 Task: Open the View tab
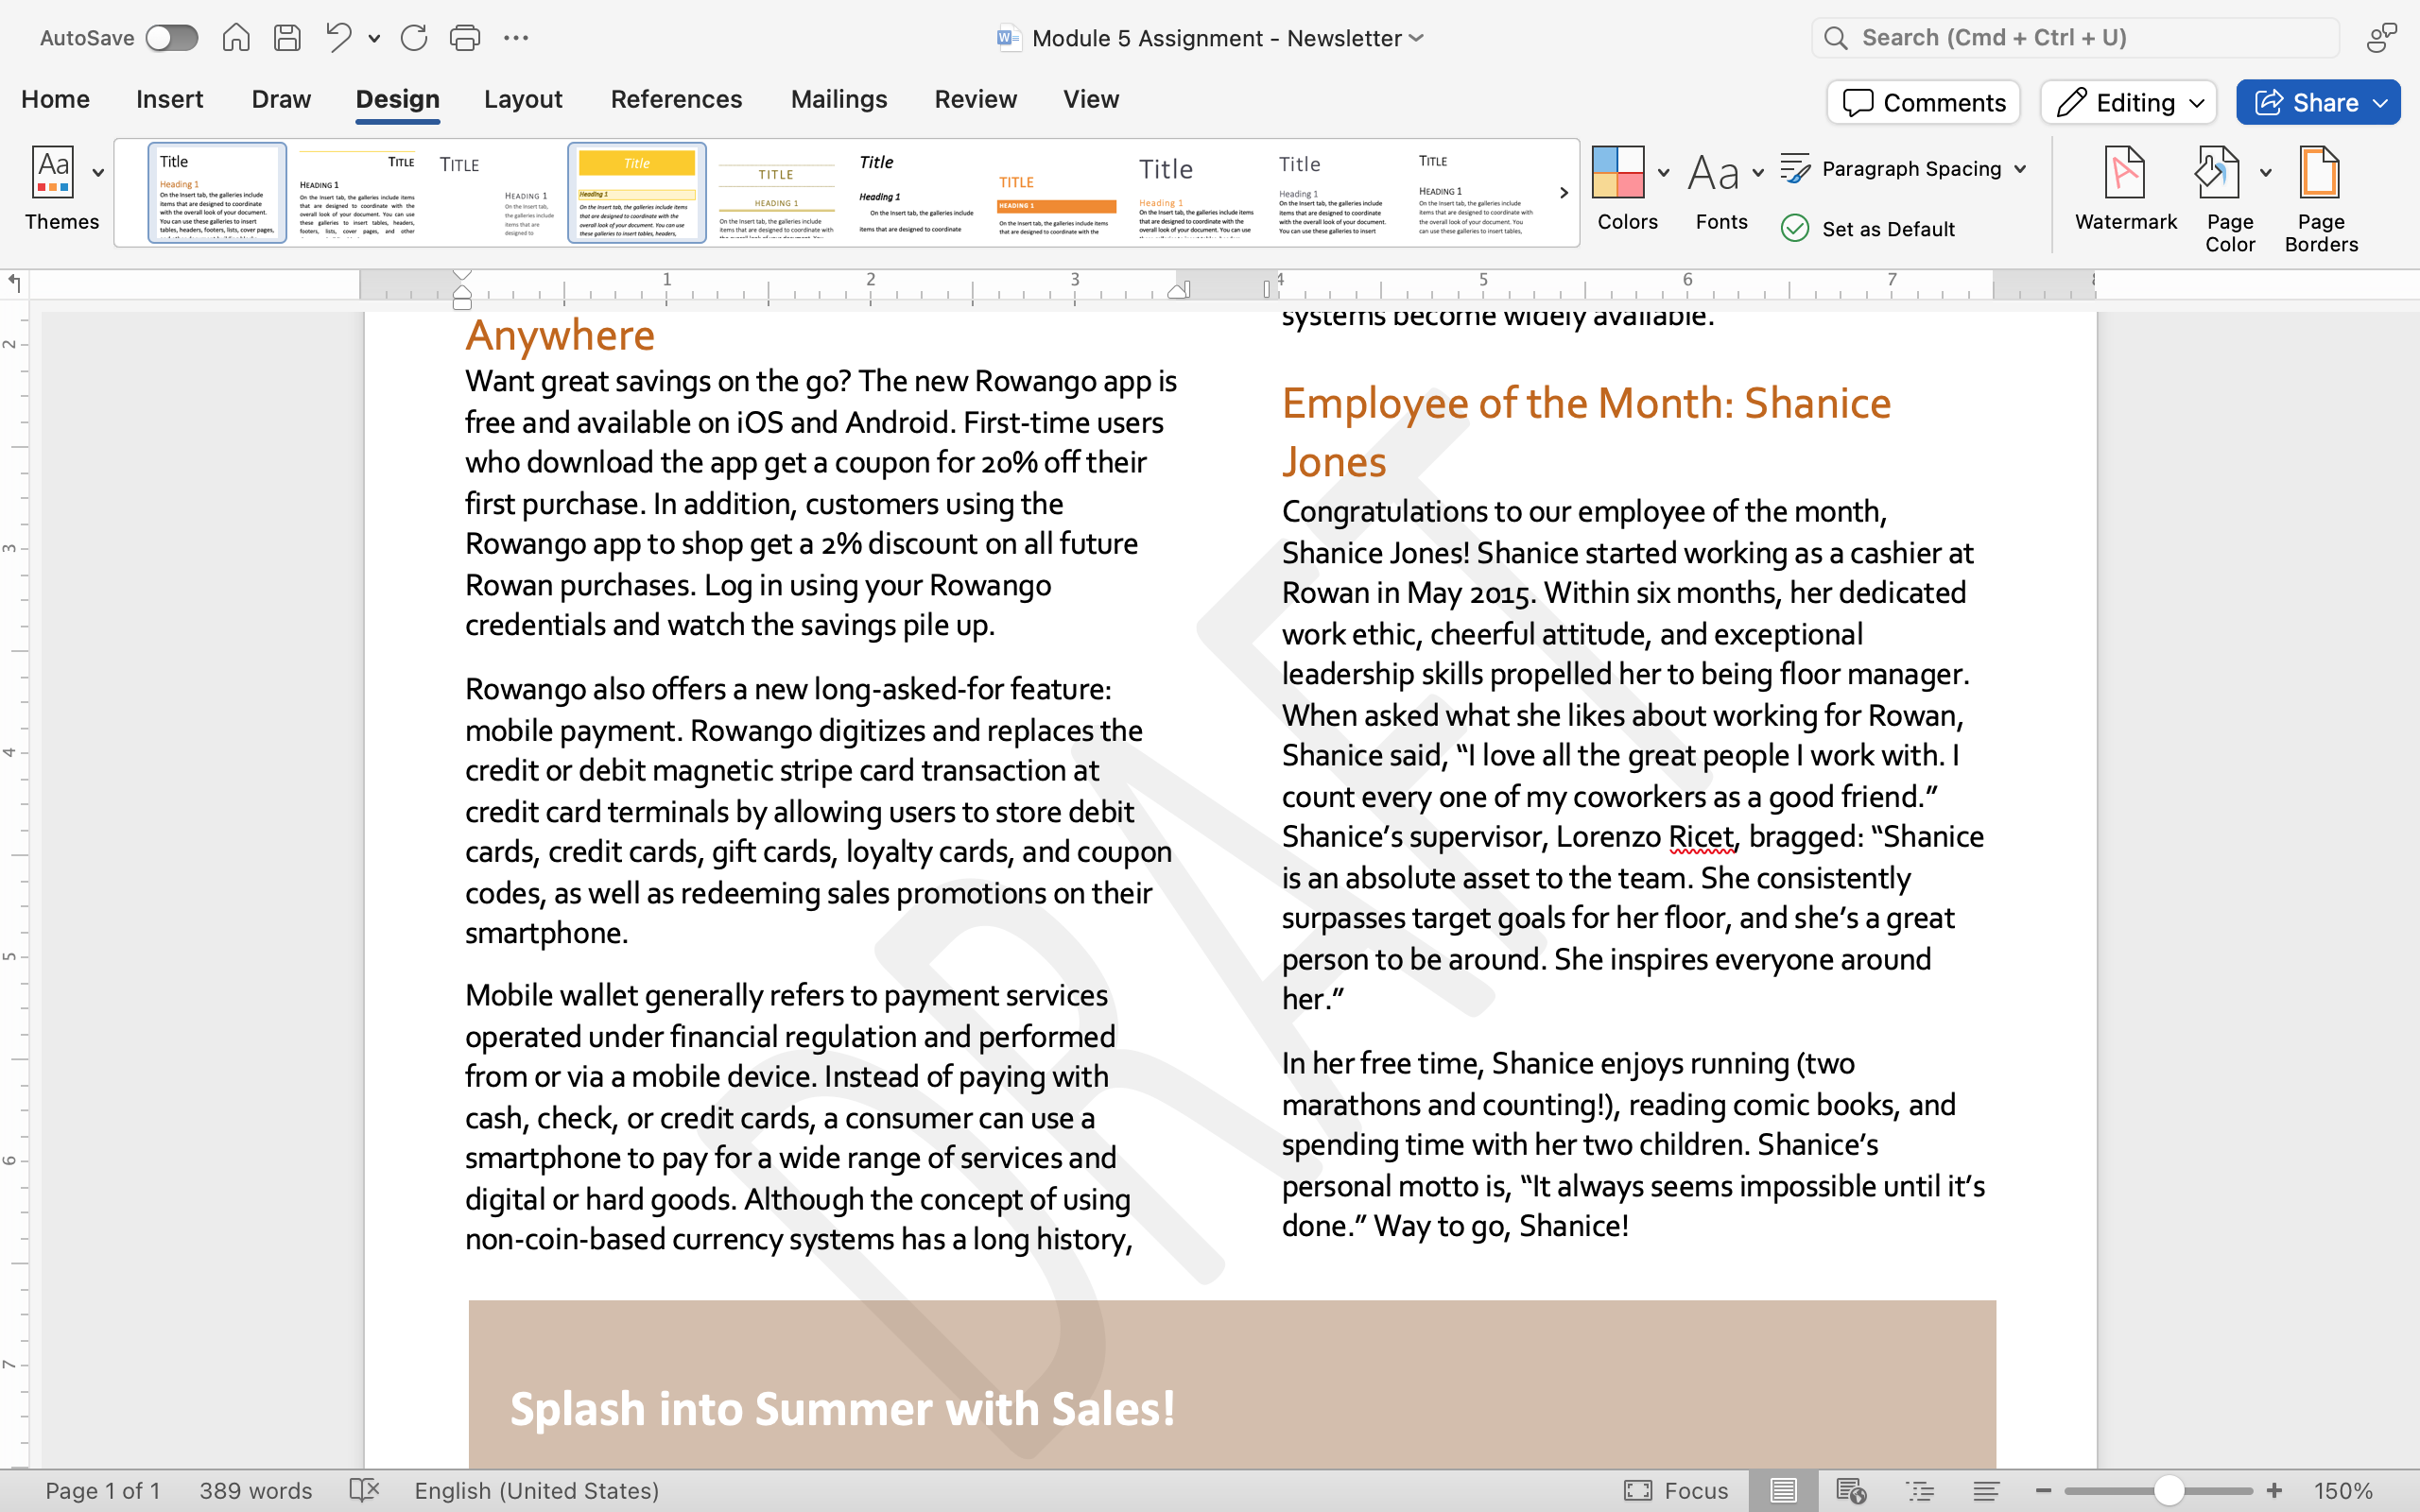tap(1091, 99)
